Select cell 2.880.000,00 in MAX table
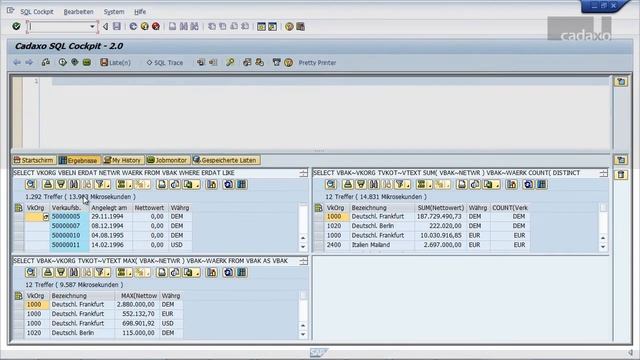The width and height of the screenshot is (640, 360). pyautogui.click(x=137, y=304)
